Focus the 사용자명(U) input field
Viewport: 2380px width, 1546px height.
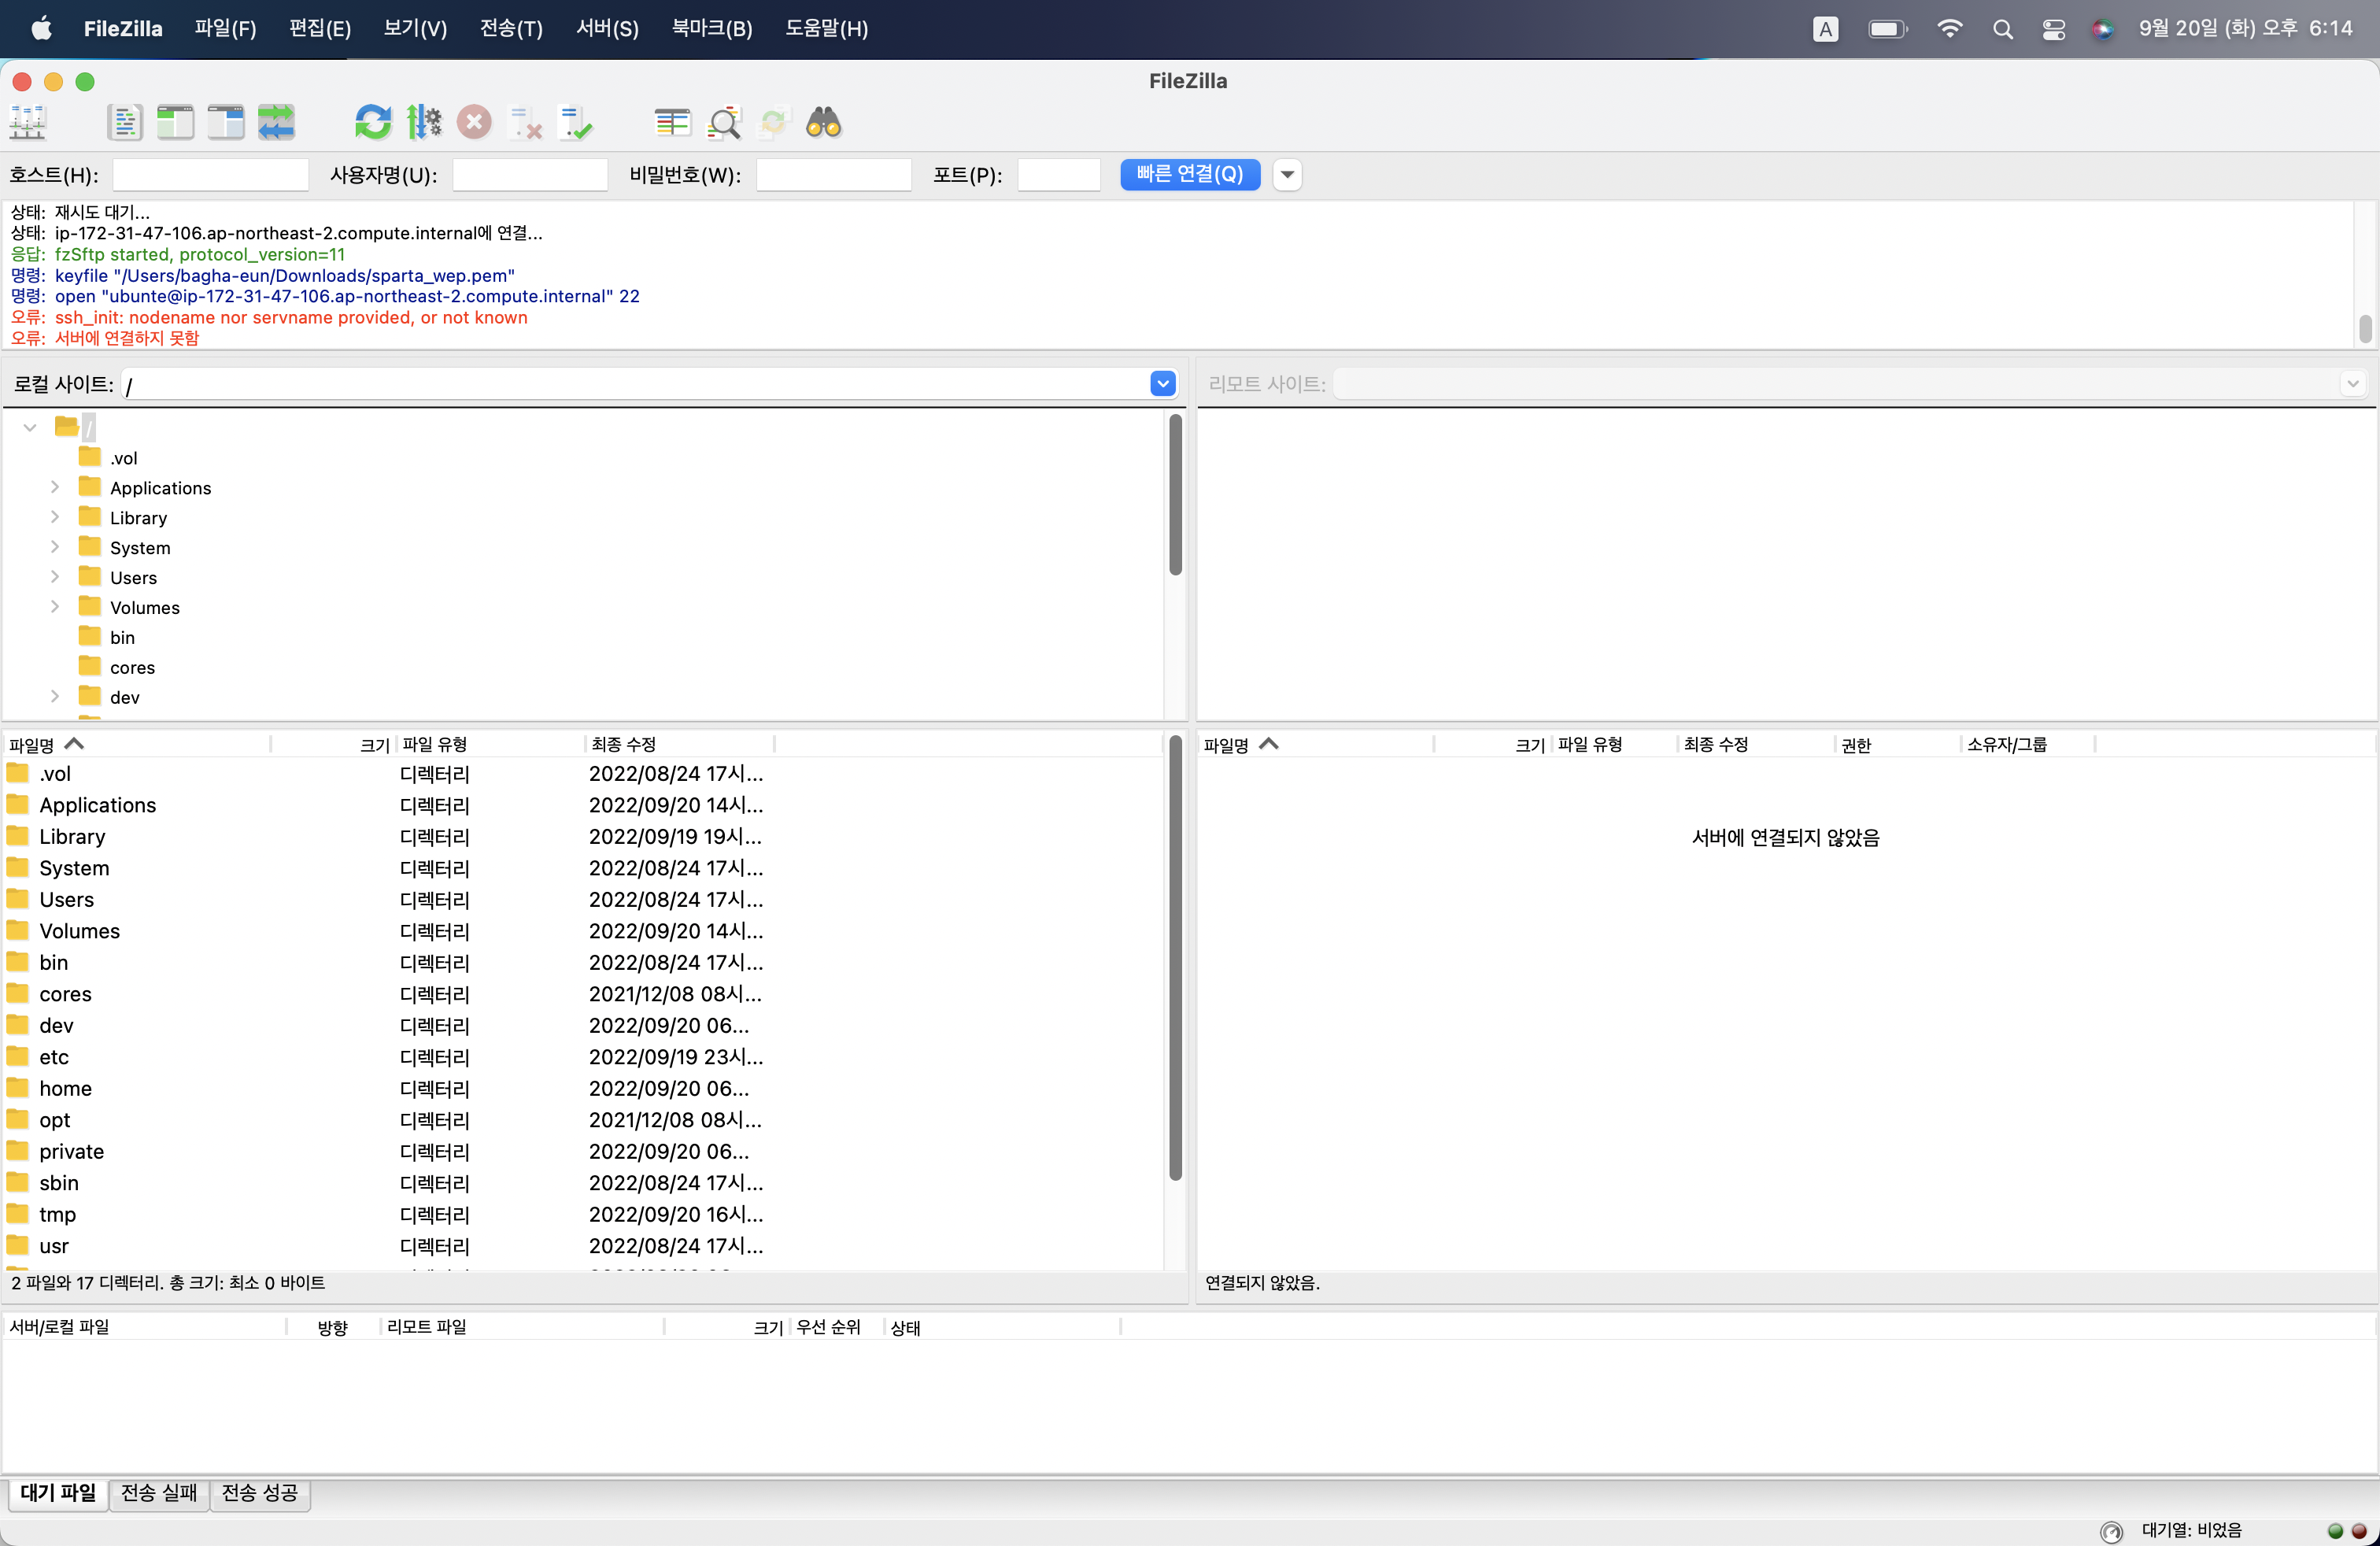tap(530, 174)
